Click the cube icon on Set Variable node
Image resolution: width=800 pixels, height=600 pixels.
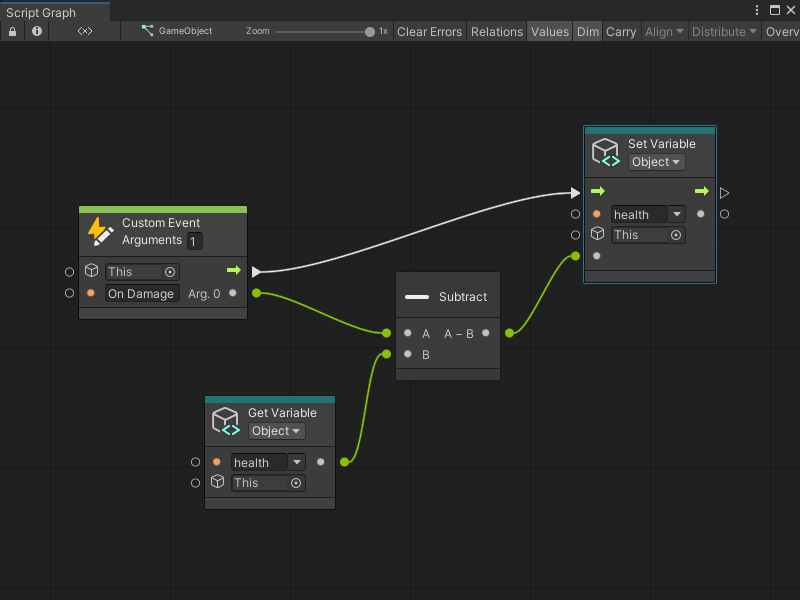point(605,152)
